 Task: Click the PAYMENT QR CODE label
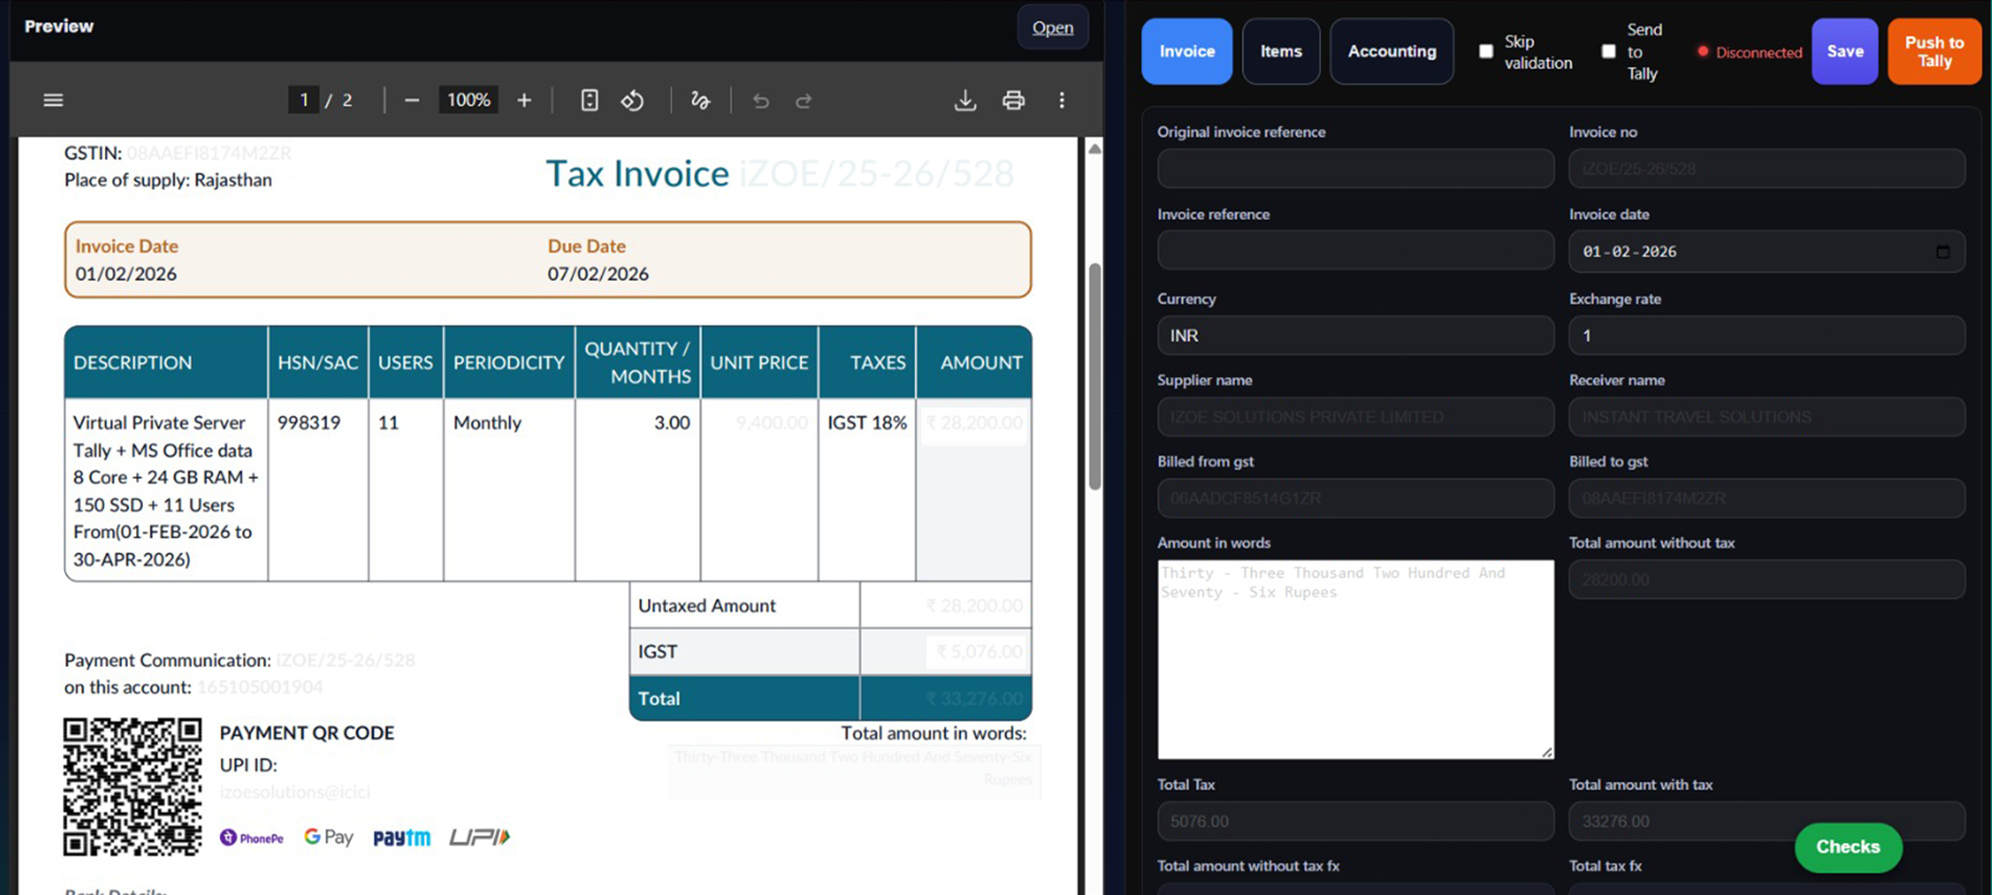point(307,733)
